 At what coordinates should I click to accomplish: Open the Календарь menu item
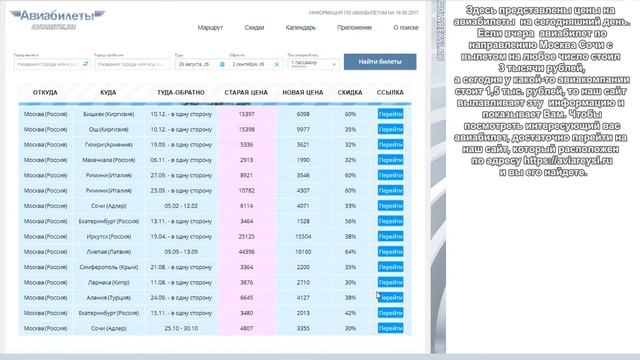300,27
